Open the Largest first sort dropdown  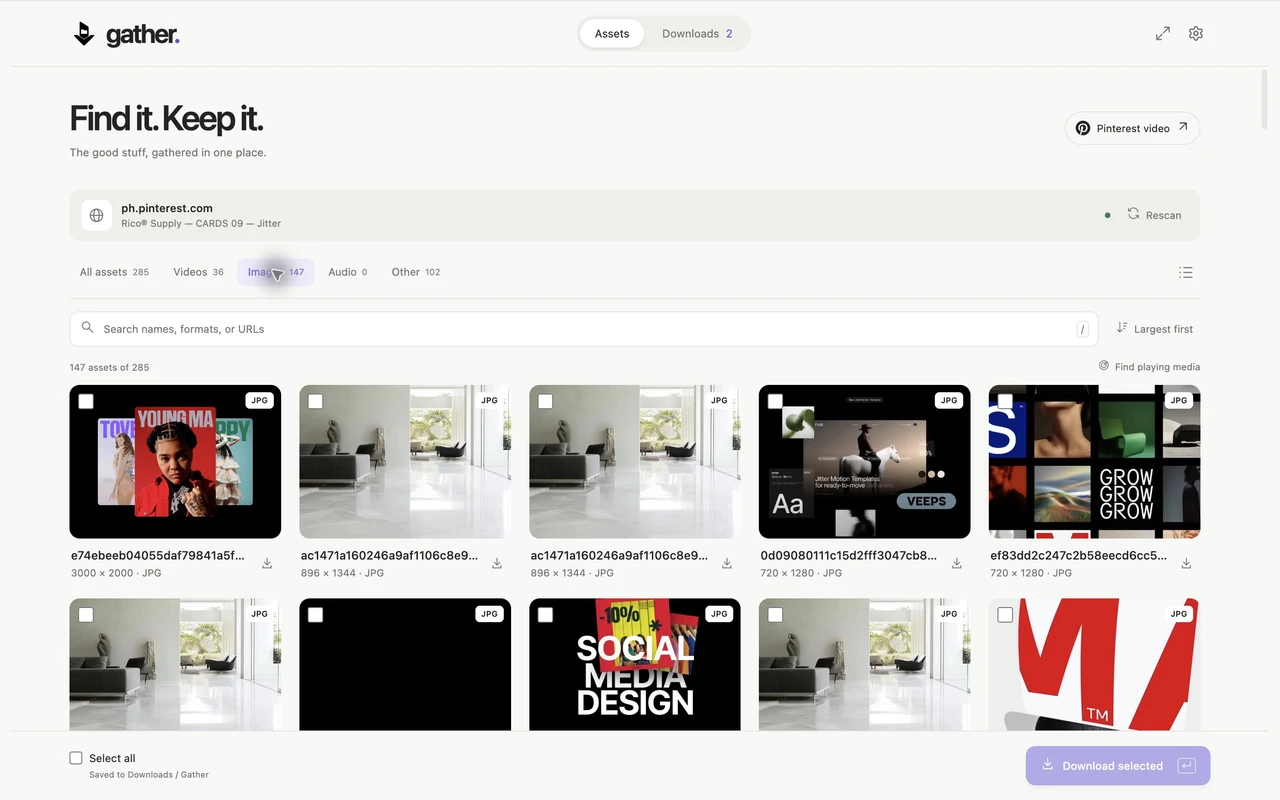tap(1155, 329)
